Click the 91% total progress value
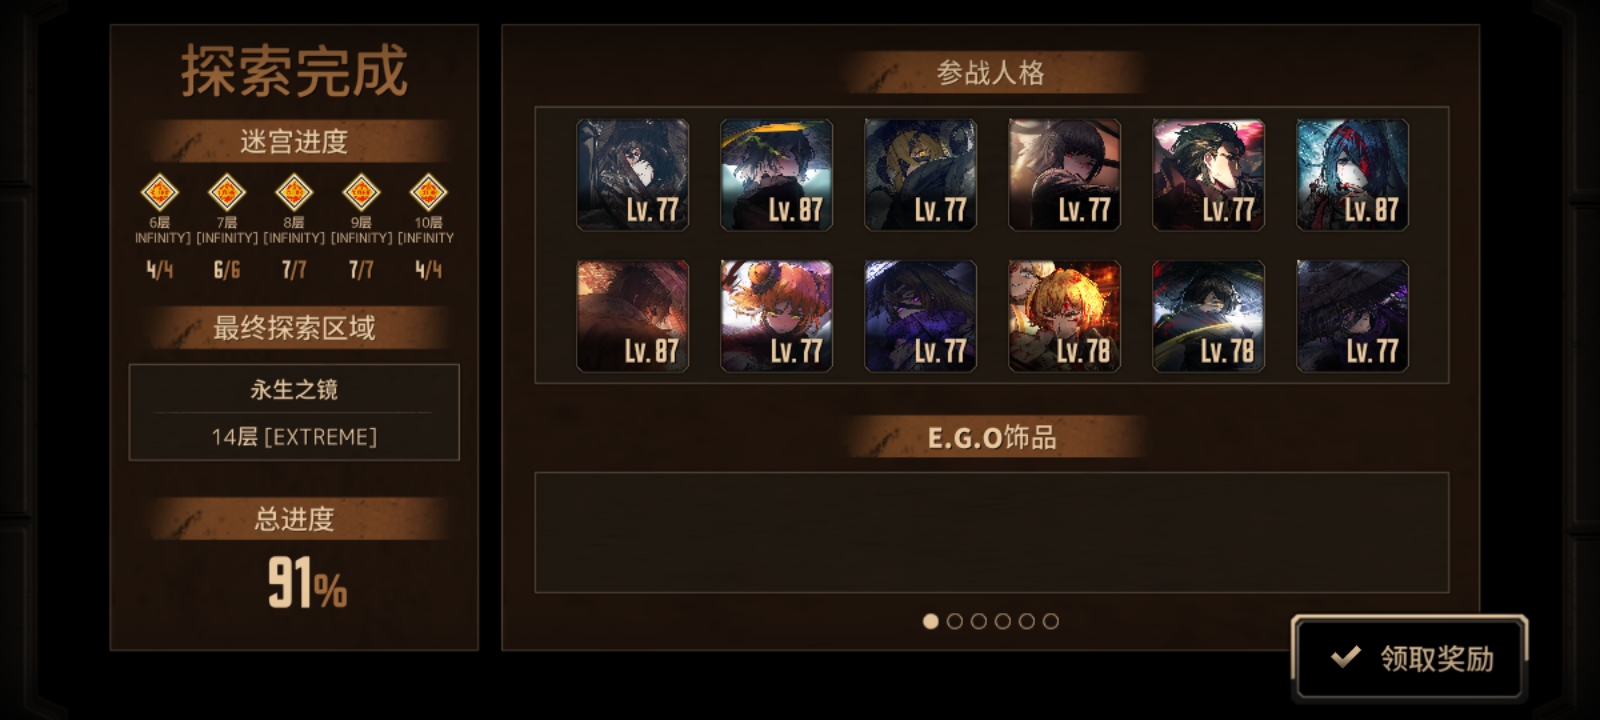 click(x=307, y=583)
